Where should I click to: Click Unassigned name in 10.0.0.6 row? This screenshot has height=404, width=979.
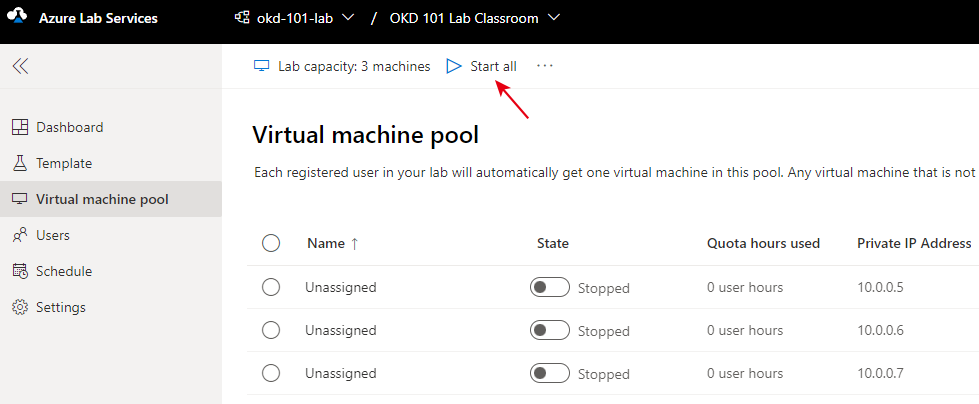pyautogui.click(x=340, y=330)
